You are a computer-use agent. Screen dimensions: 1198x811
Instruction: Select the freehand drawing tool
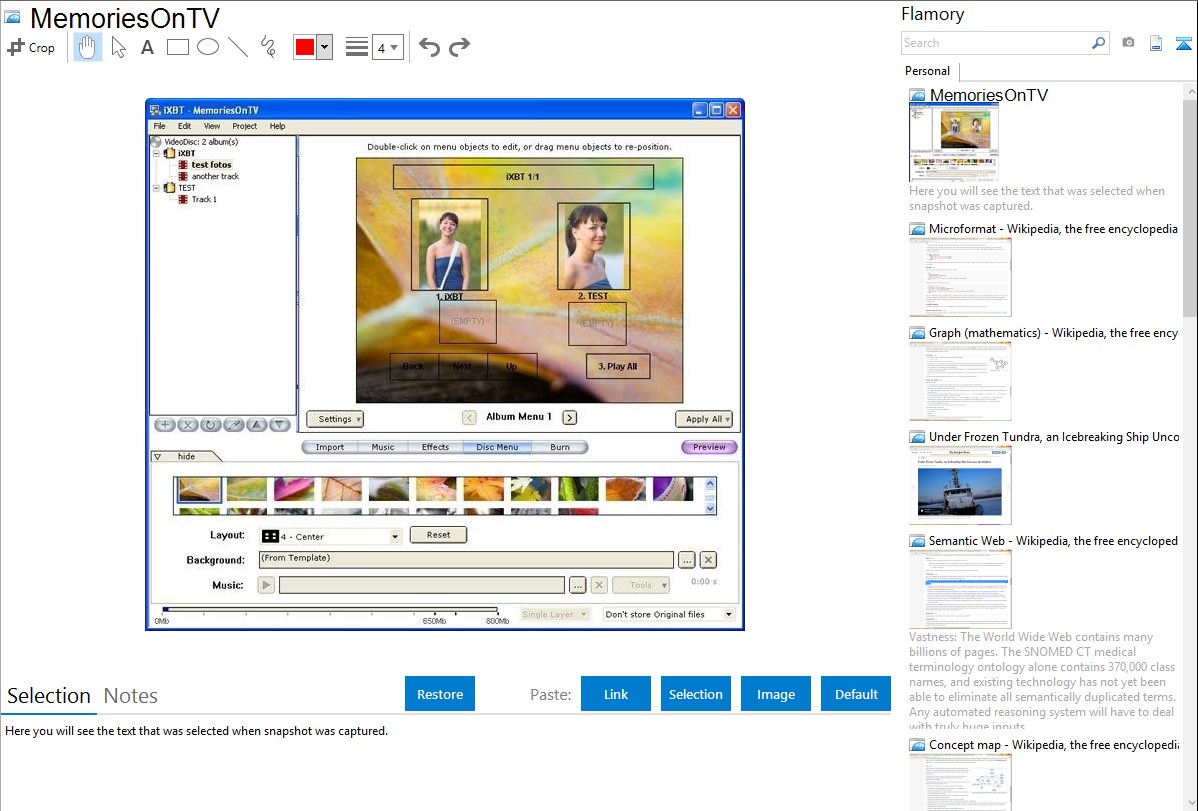[x=268, y=47]
